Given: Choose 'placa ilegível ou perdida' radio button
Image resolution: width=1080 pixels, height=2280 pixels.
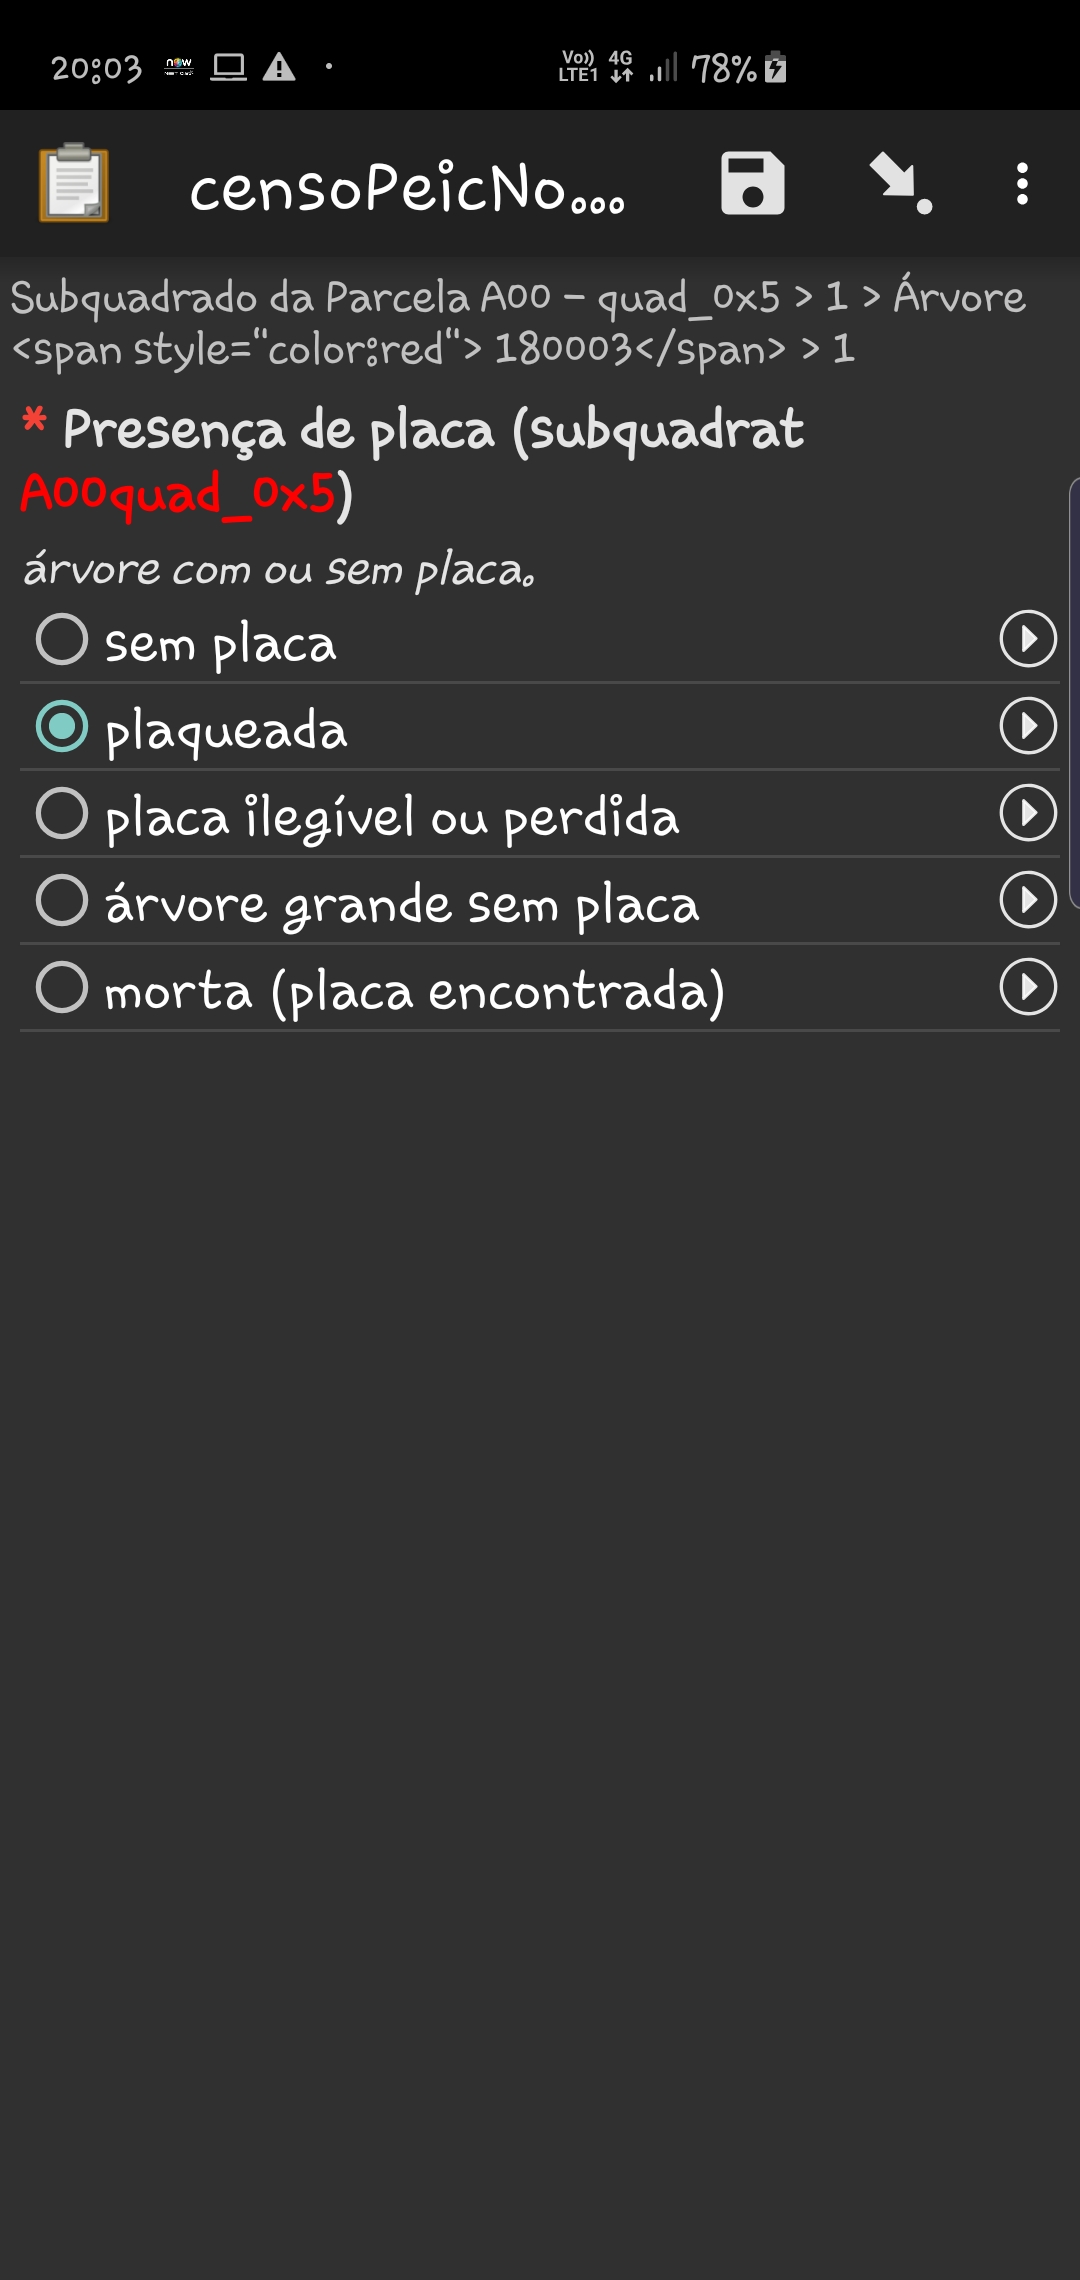Looking at the screenshot, I should pyautogui.click(x=62, y=814).
